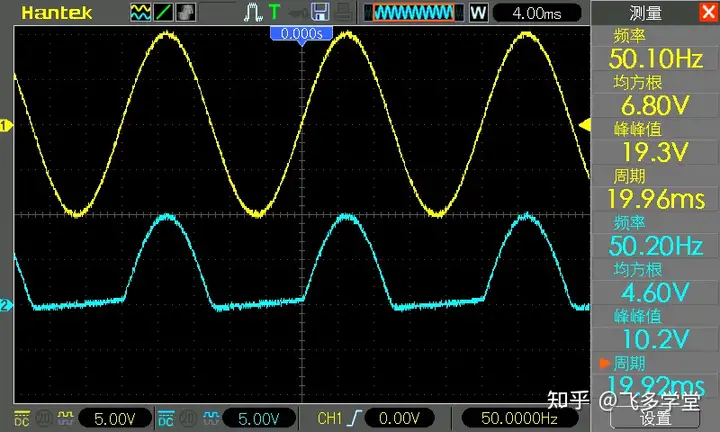The image size is (720, 432).
Task: Select the cyan 峰峰值 10.2V measurement
Action: point(655,330)
